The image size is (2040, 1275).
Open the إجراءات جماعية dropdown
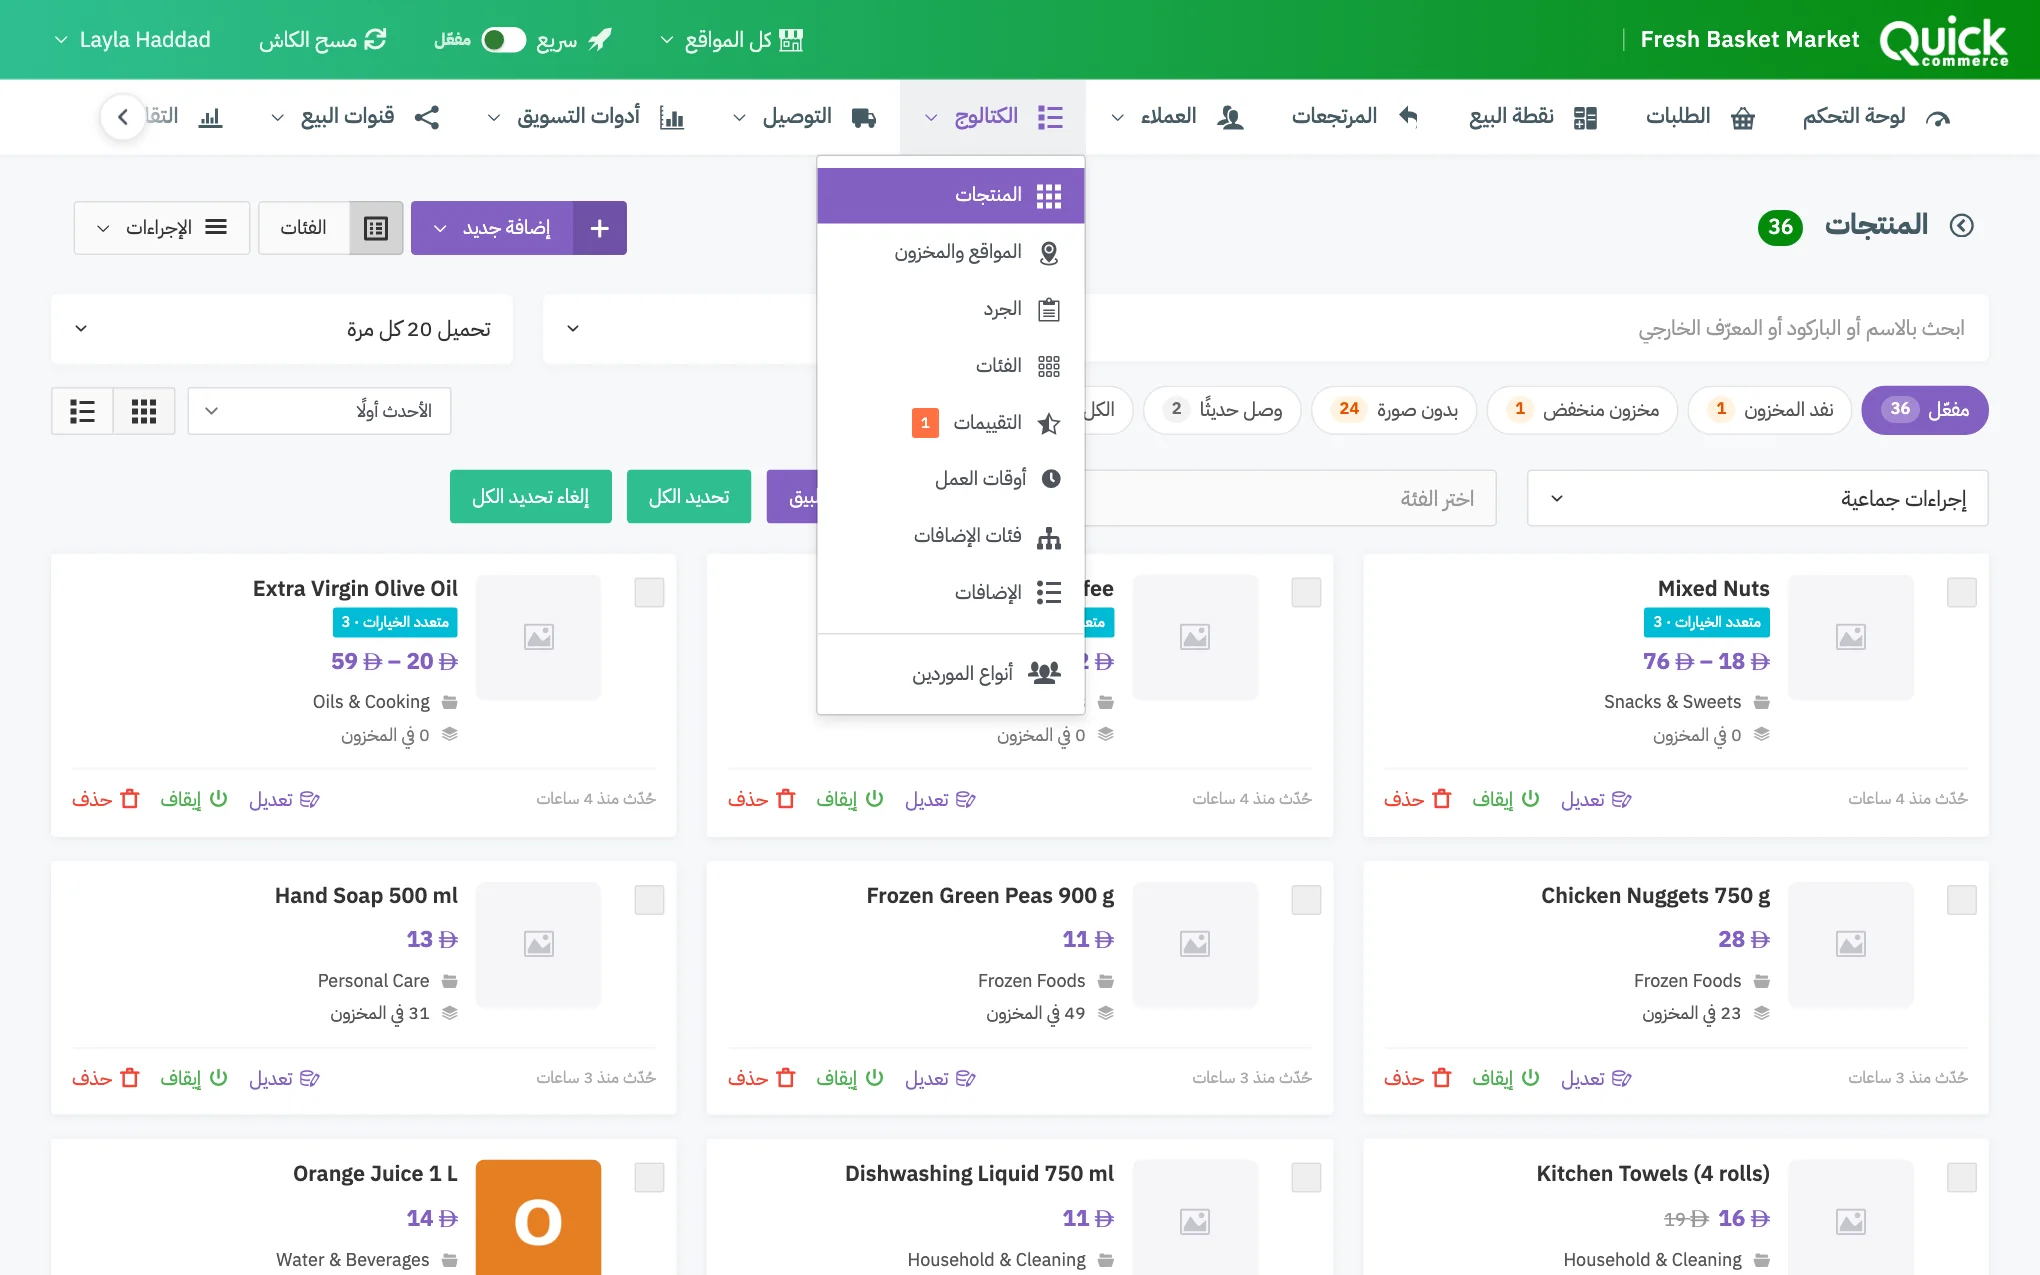1757,498
